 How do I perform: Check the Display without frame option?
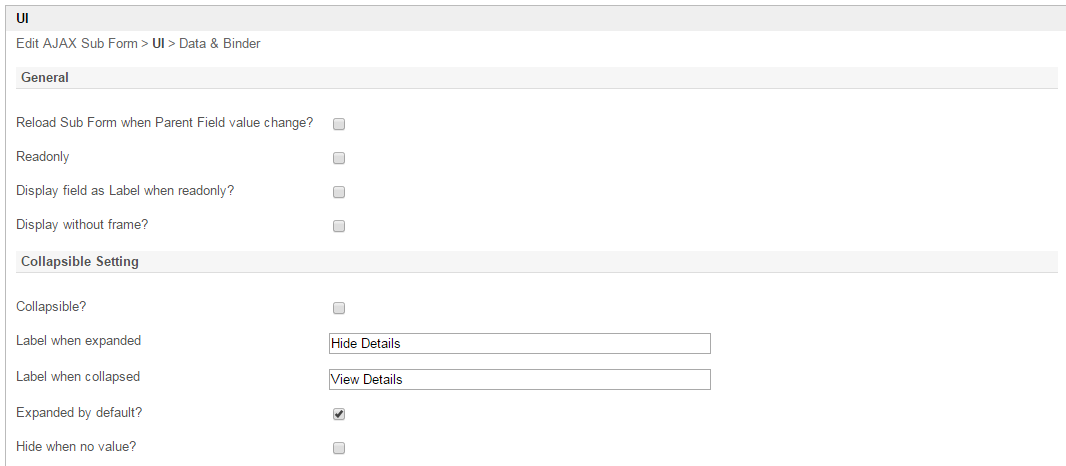[339, 226]
